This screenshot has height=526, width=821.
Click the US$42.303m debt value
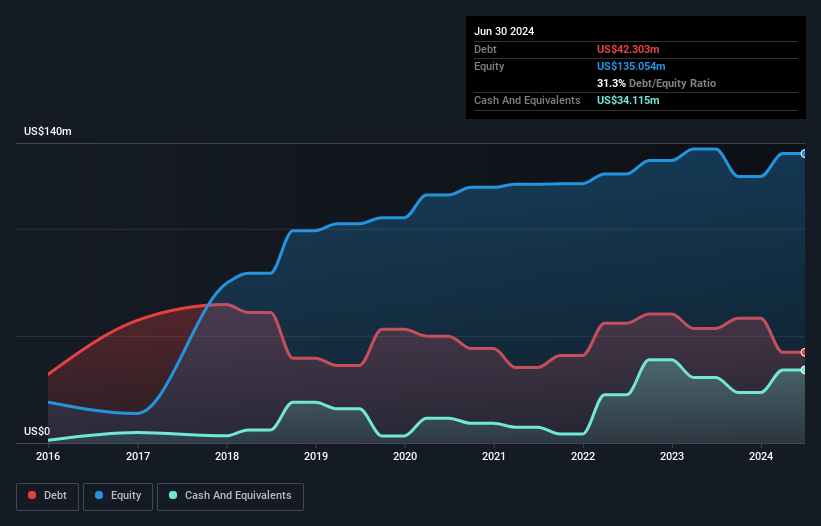(628, 49)
